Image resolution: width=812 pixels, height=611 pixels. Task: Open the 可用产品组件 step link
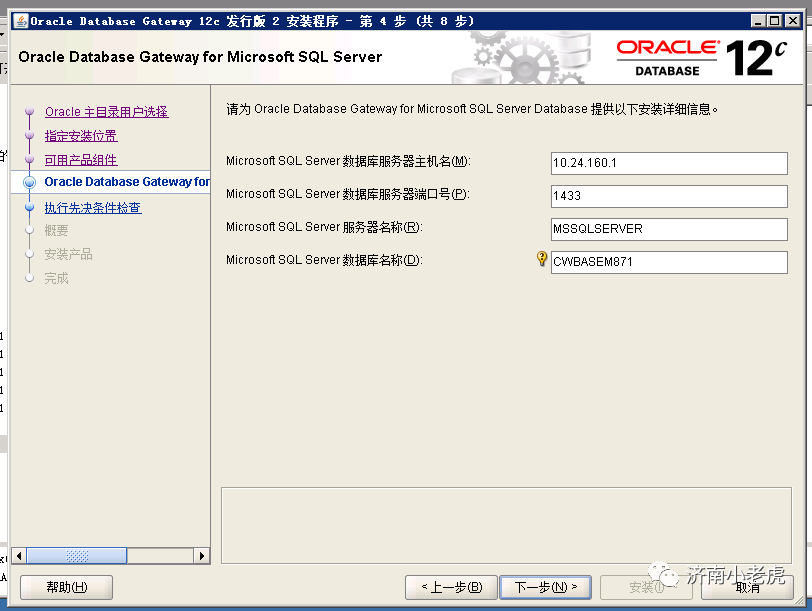(x=81, y=160)
